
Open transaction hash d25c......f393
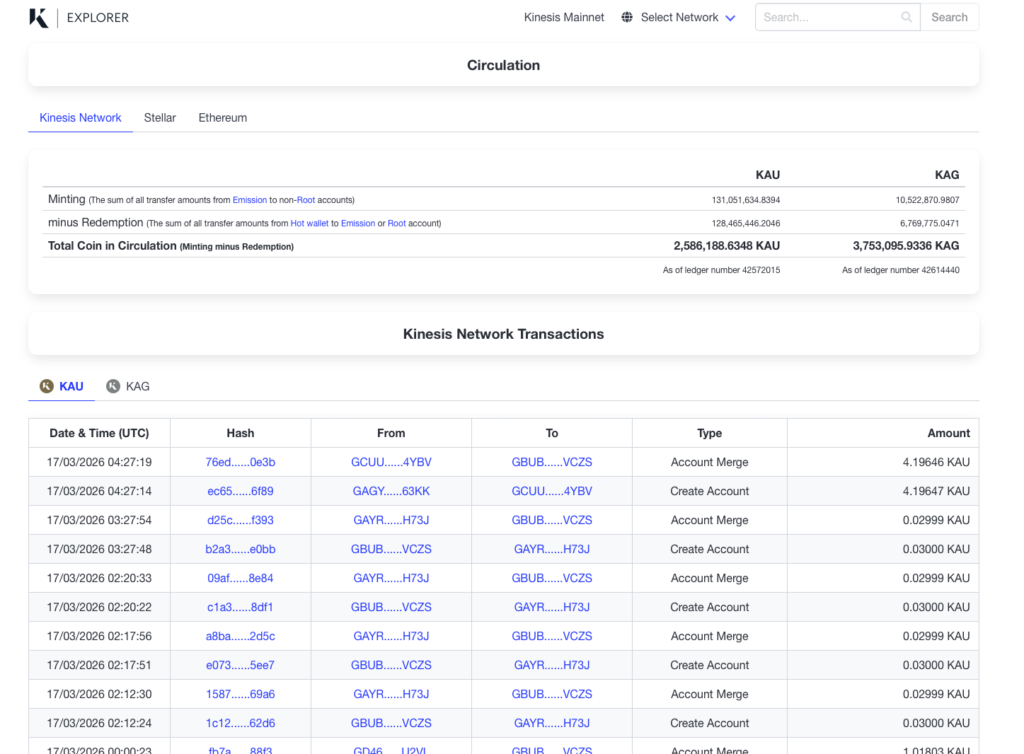240,520
